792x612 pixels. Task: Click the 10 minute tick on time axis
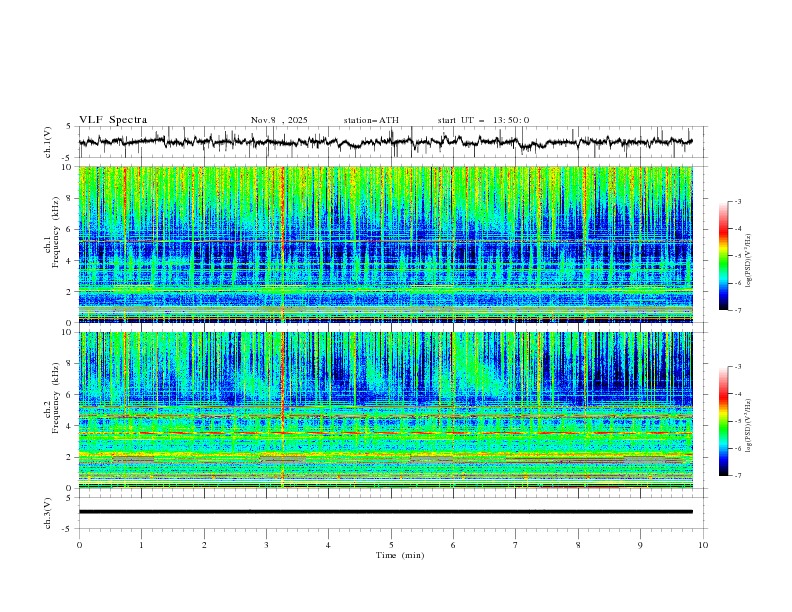[x=703, y=545]
